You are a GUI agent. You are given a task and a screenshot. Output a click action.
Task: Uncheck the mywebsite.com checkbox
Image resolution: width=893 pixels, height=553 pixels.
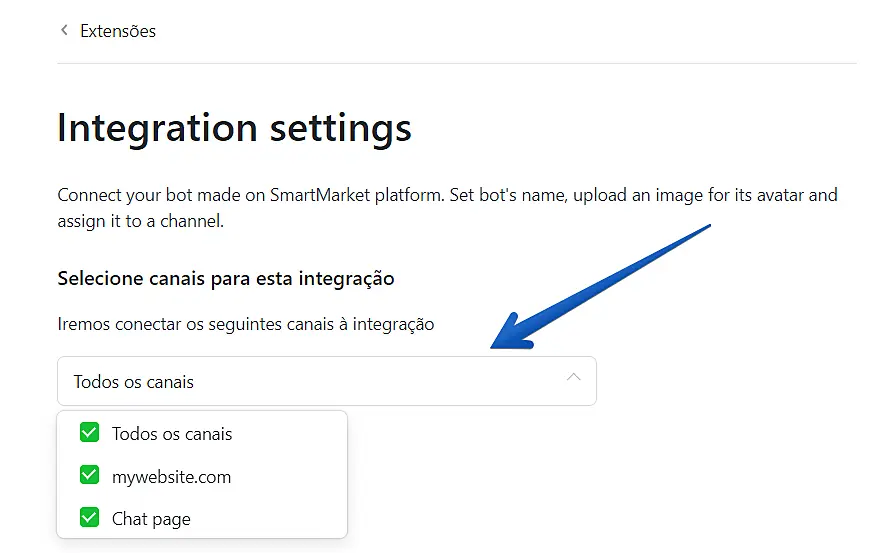coord(89,476)
